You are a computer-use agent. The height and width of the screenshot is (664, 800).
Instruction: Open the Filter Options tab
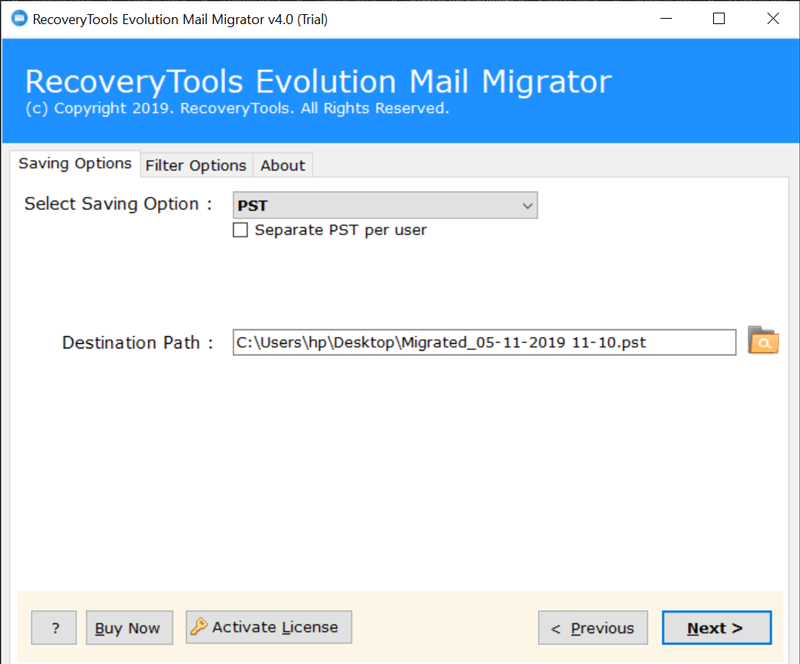tap(196, 165)
